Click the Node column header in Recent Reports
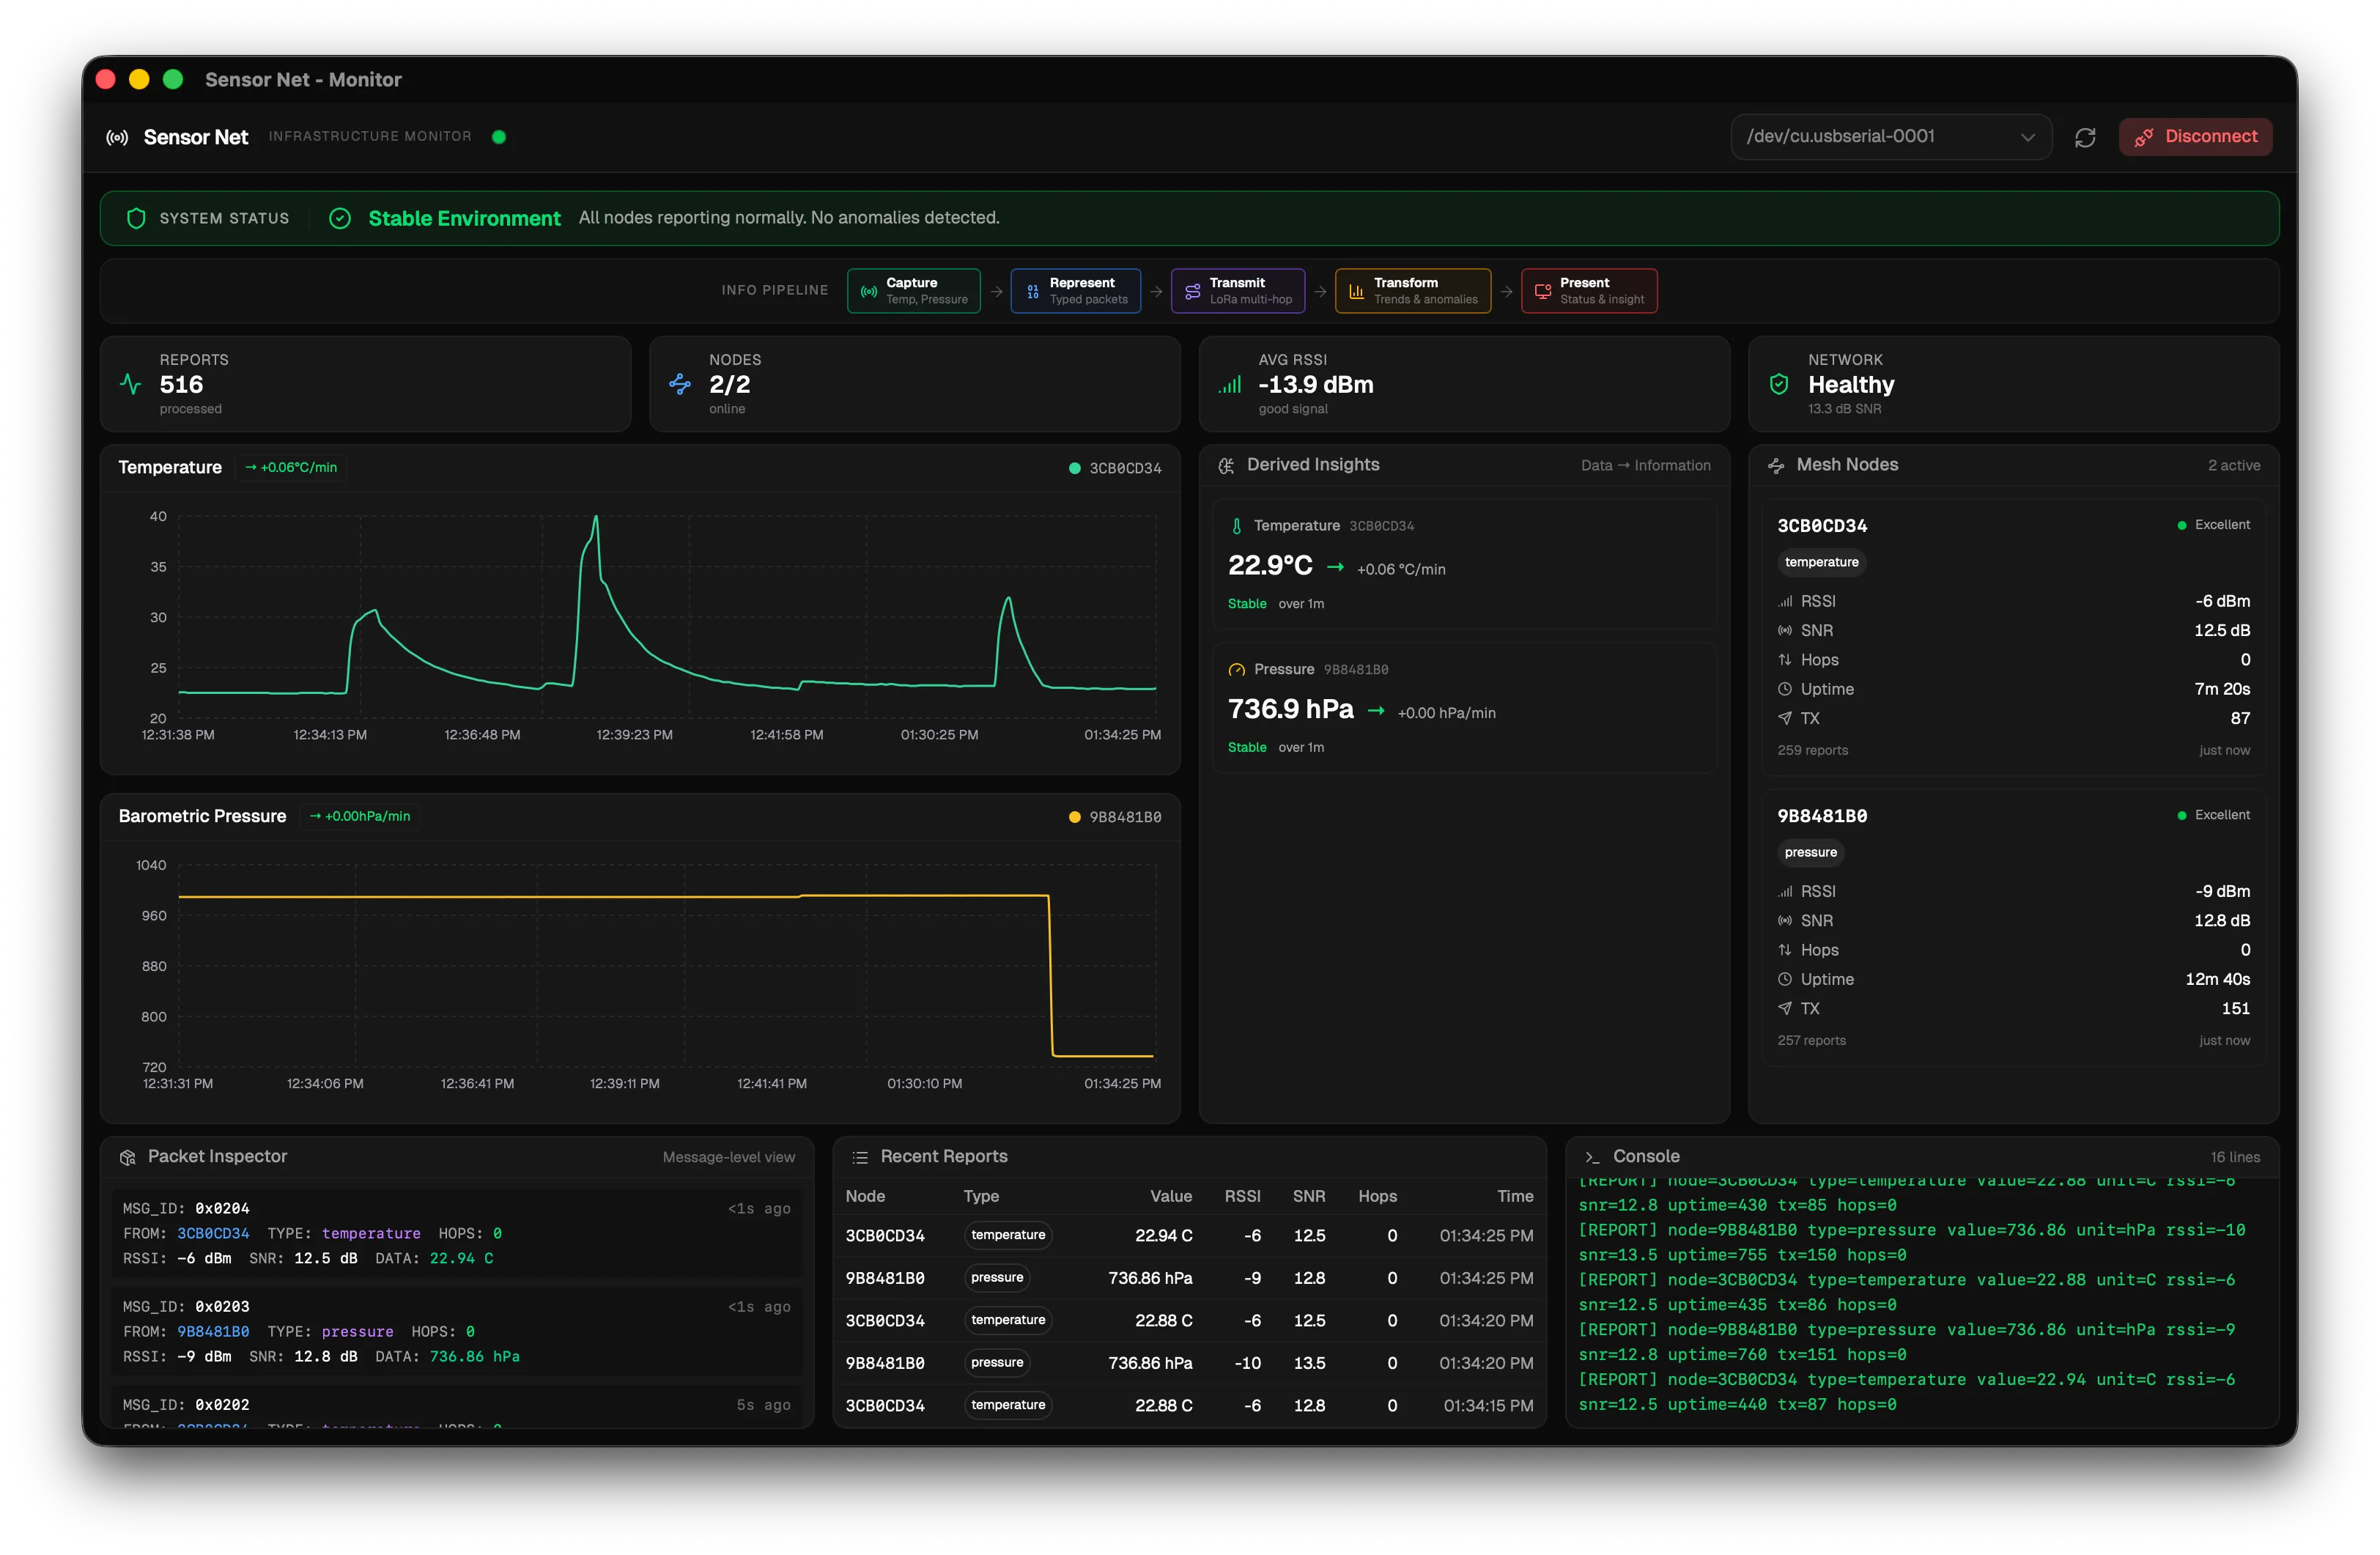This screenshot has height=1555, width=2380. (x=865, y=1197)
